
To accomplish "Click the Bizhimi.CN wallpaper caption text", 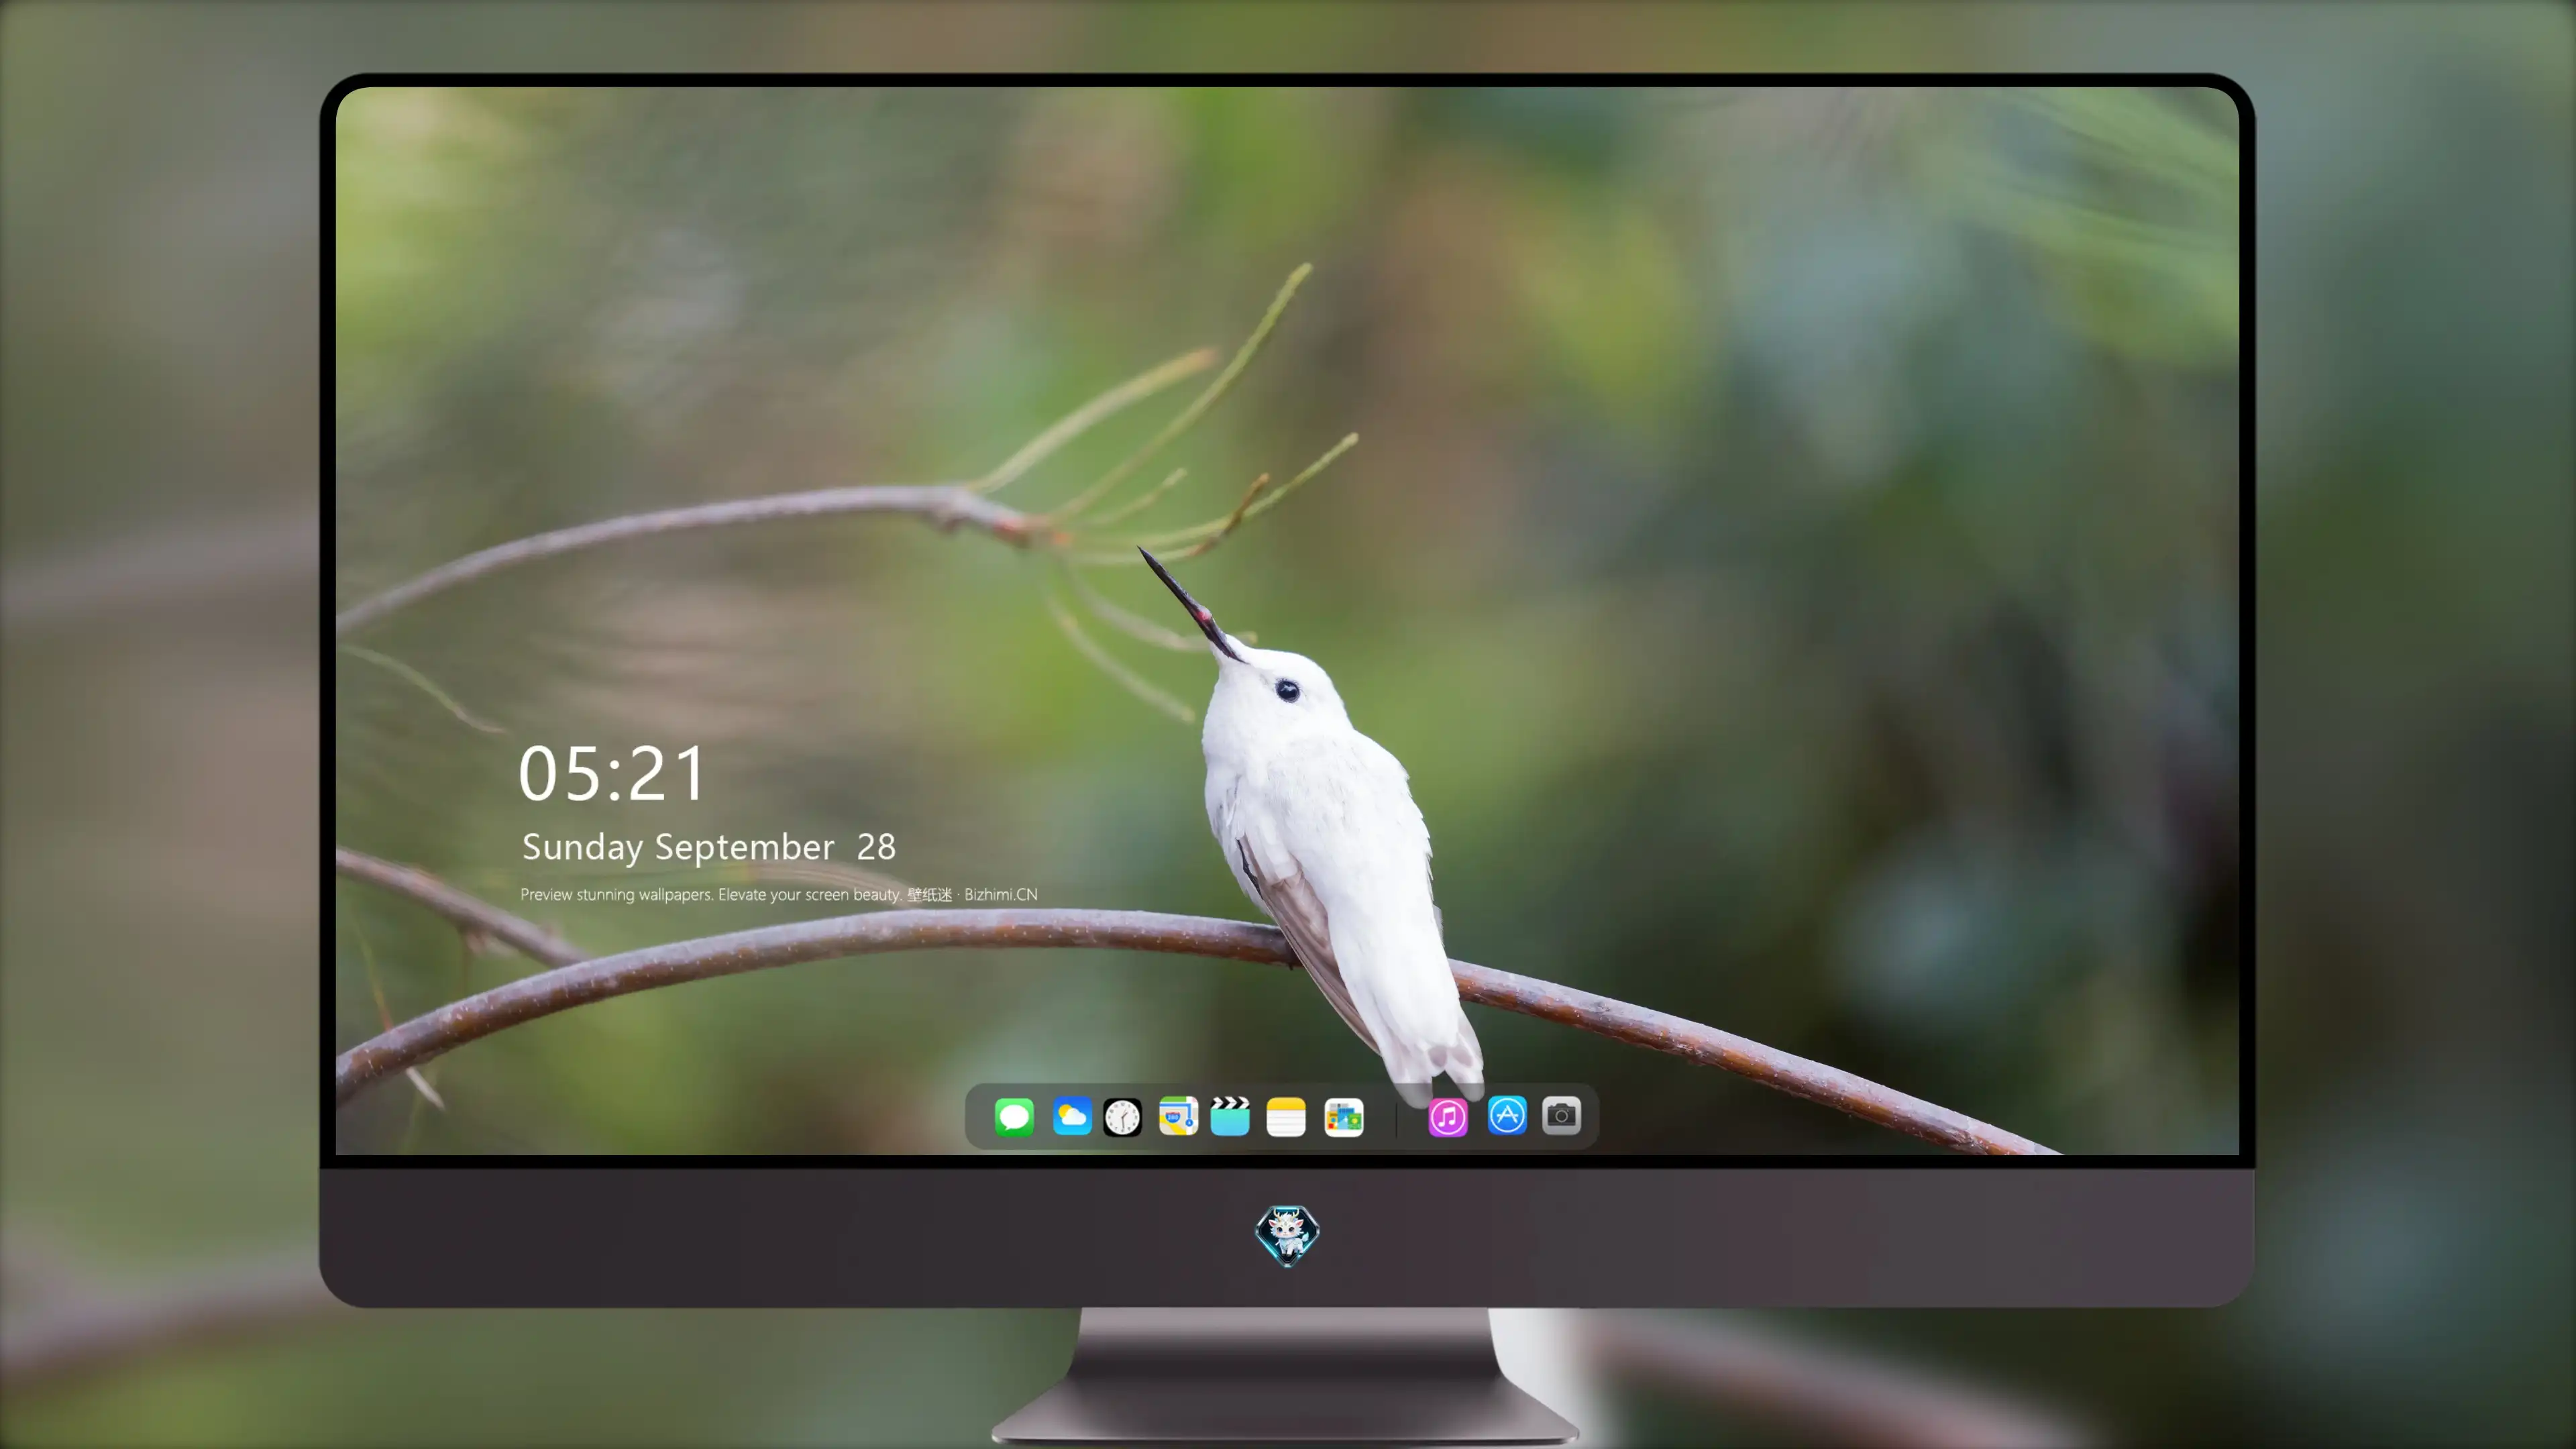I will click(779, 894).
